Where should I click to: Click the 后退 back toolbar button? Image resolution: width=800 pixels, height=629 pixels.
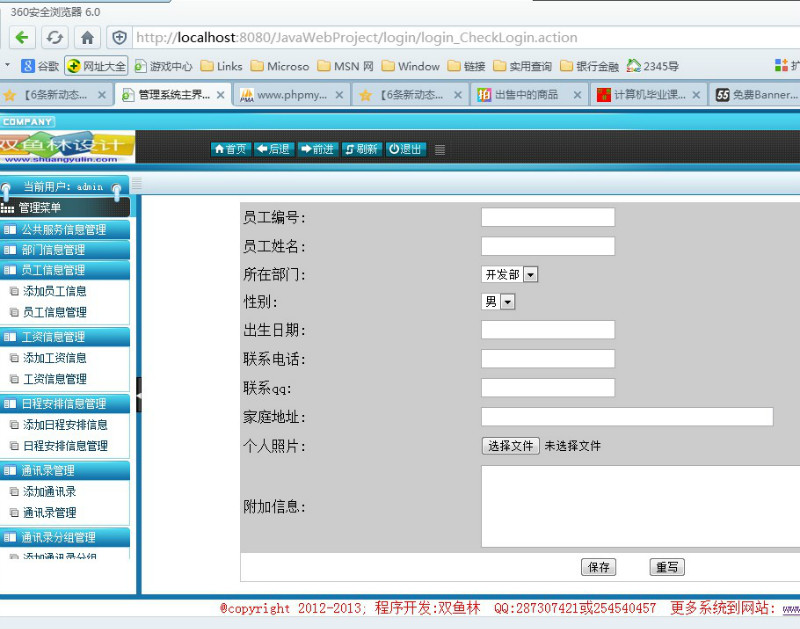(x=274, y=149)
